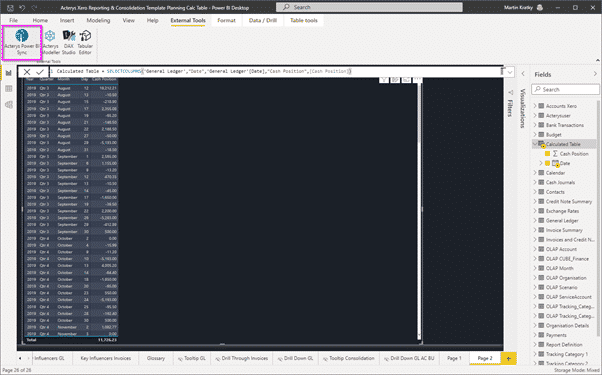The height and width of the screenshot is (375, 602).
Task: Switch to Data view in sidebar
Action: point(8,89)
